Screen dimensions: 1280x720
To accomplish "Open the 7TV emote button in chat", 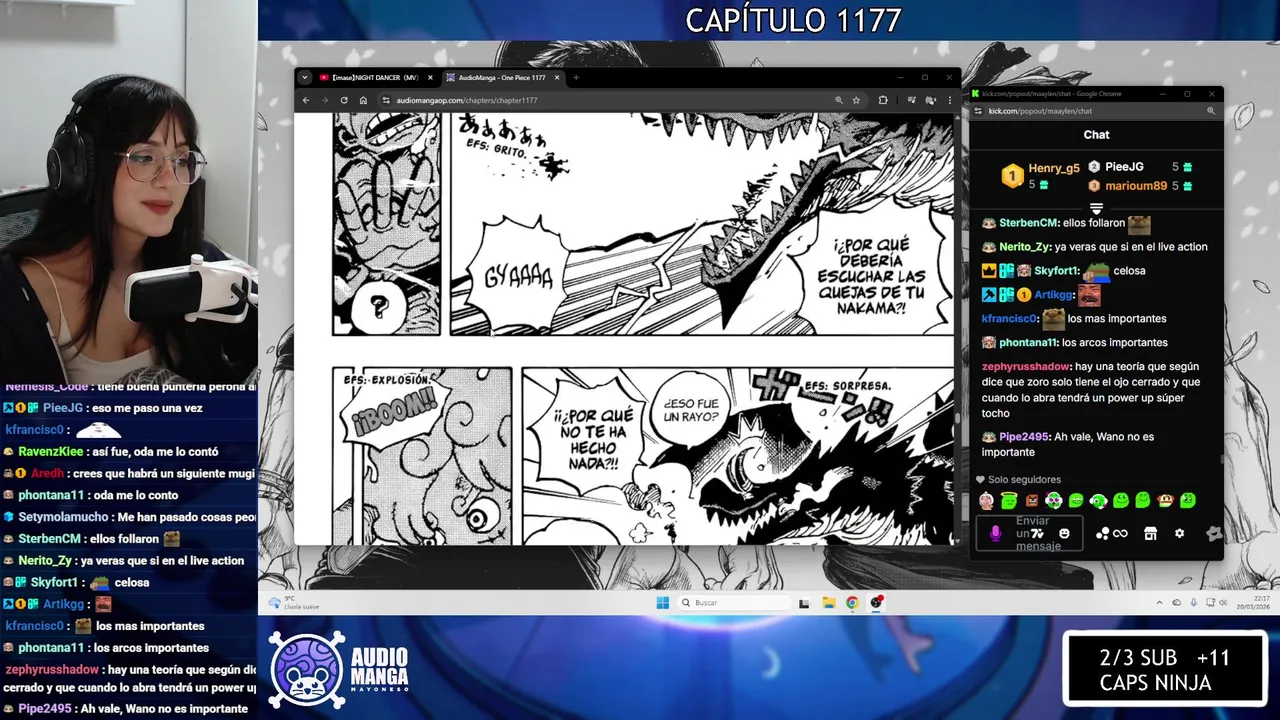I will click(x=1038, y=534).
